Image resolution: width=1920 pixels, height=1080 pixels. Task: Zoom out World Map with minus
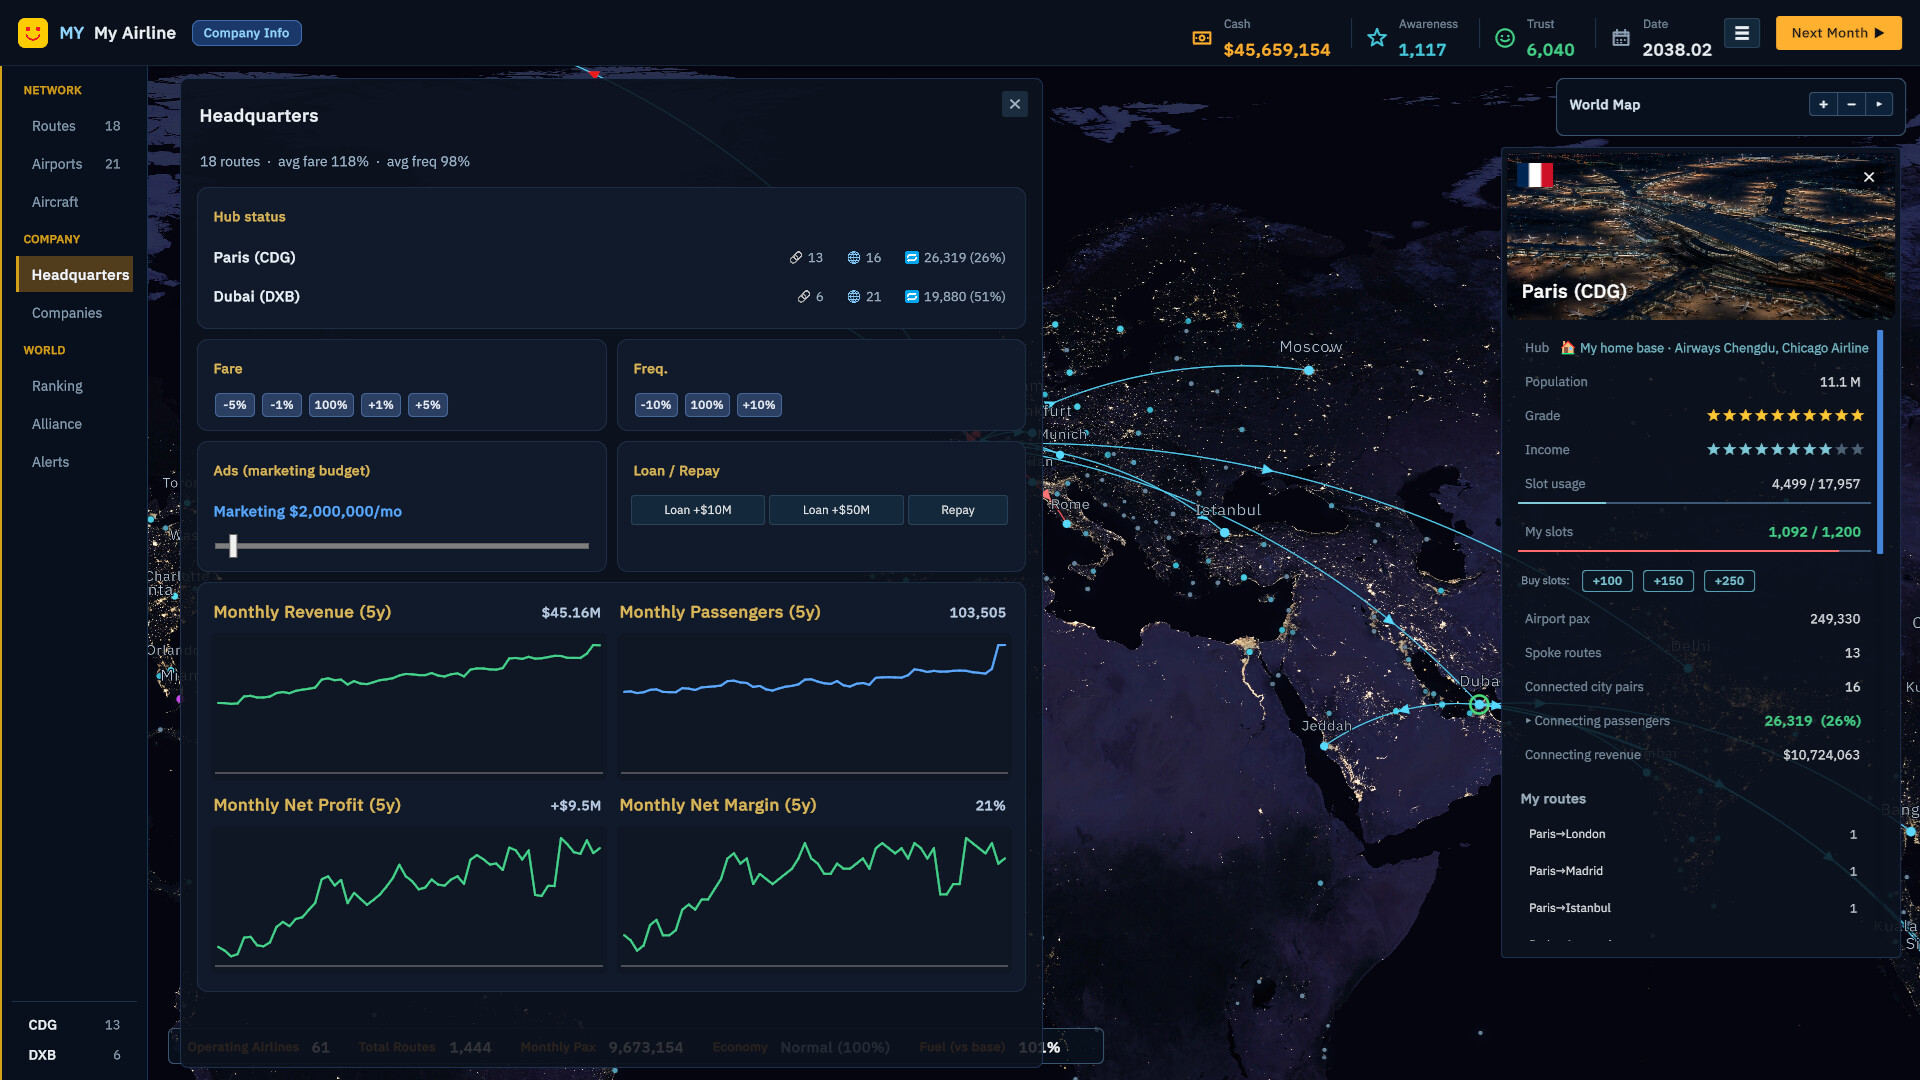coord(1851,104)
